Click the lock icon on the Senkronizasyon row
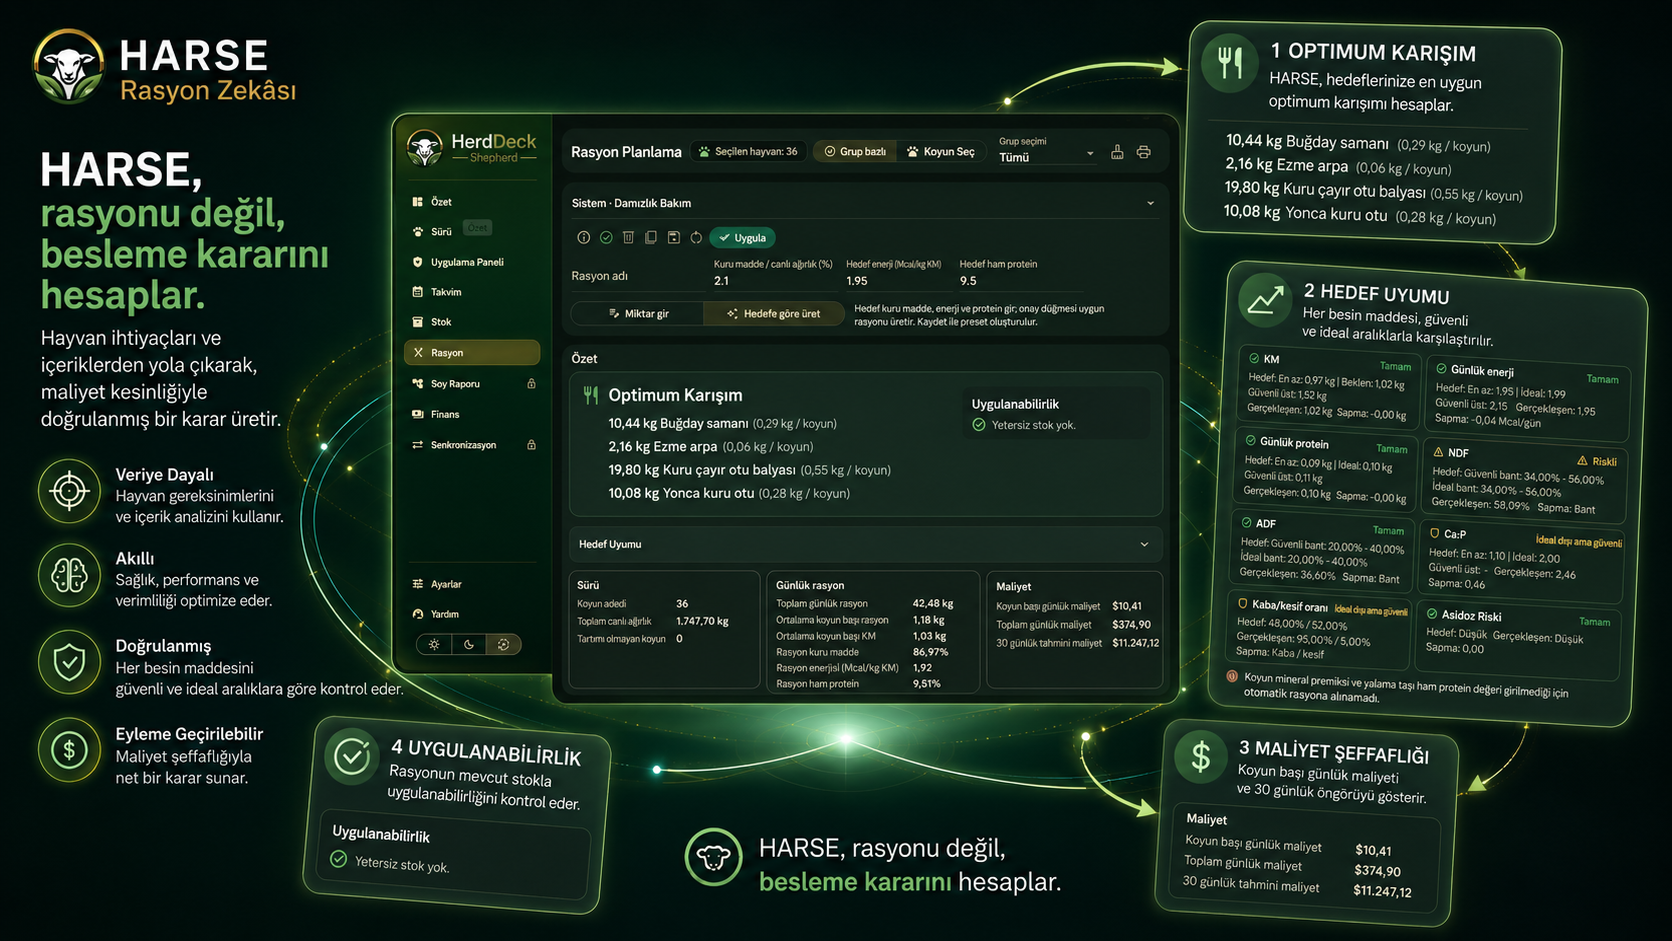The height and width of the screenshot is (941, 1672). click(x=531, y=445)
